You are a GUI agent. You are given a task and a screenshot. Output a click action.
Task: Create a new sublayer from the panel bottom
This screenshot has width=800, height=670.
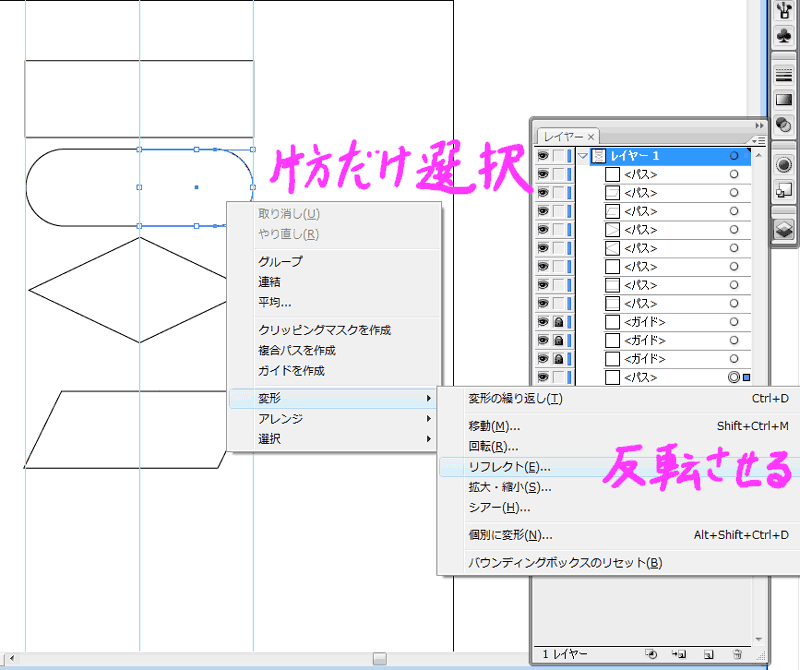click(x=677, y=652)
